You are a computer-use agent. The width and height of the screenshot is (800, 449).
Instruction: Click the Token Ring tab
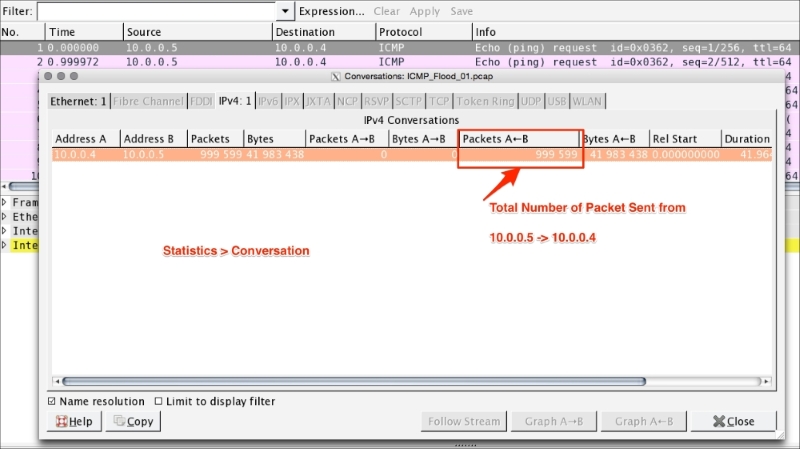coord(485,101)
